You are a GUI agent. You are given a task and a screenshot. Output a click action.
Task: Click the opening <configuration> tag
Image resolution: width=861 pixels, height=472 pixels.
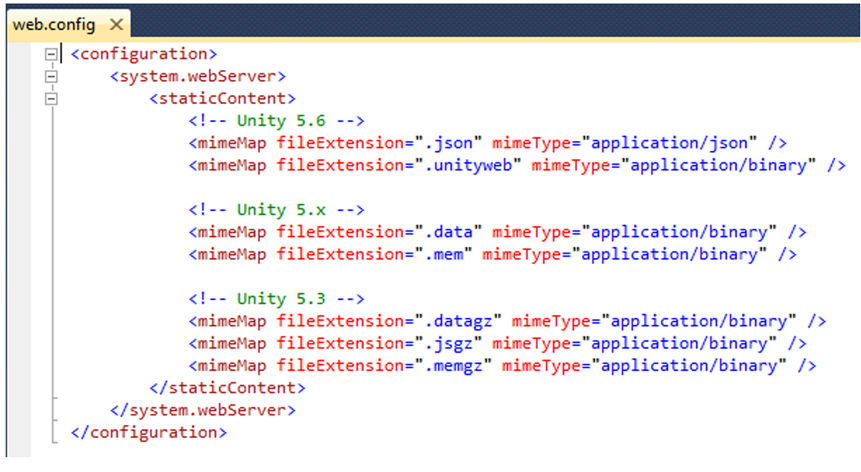pyautogui.click(x=144, y=54)
